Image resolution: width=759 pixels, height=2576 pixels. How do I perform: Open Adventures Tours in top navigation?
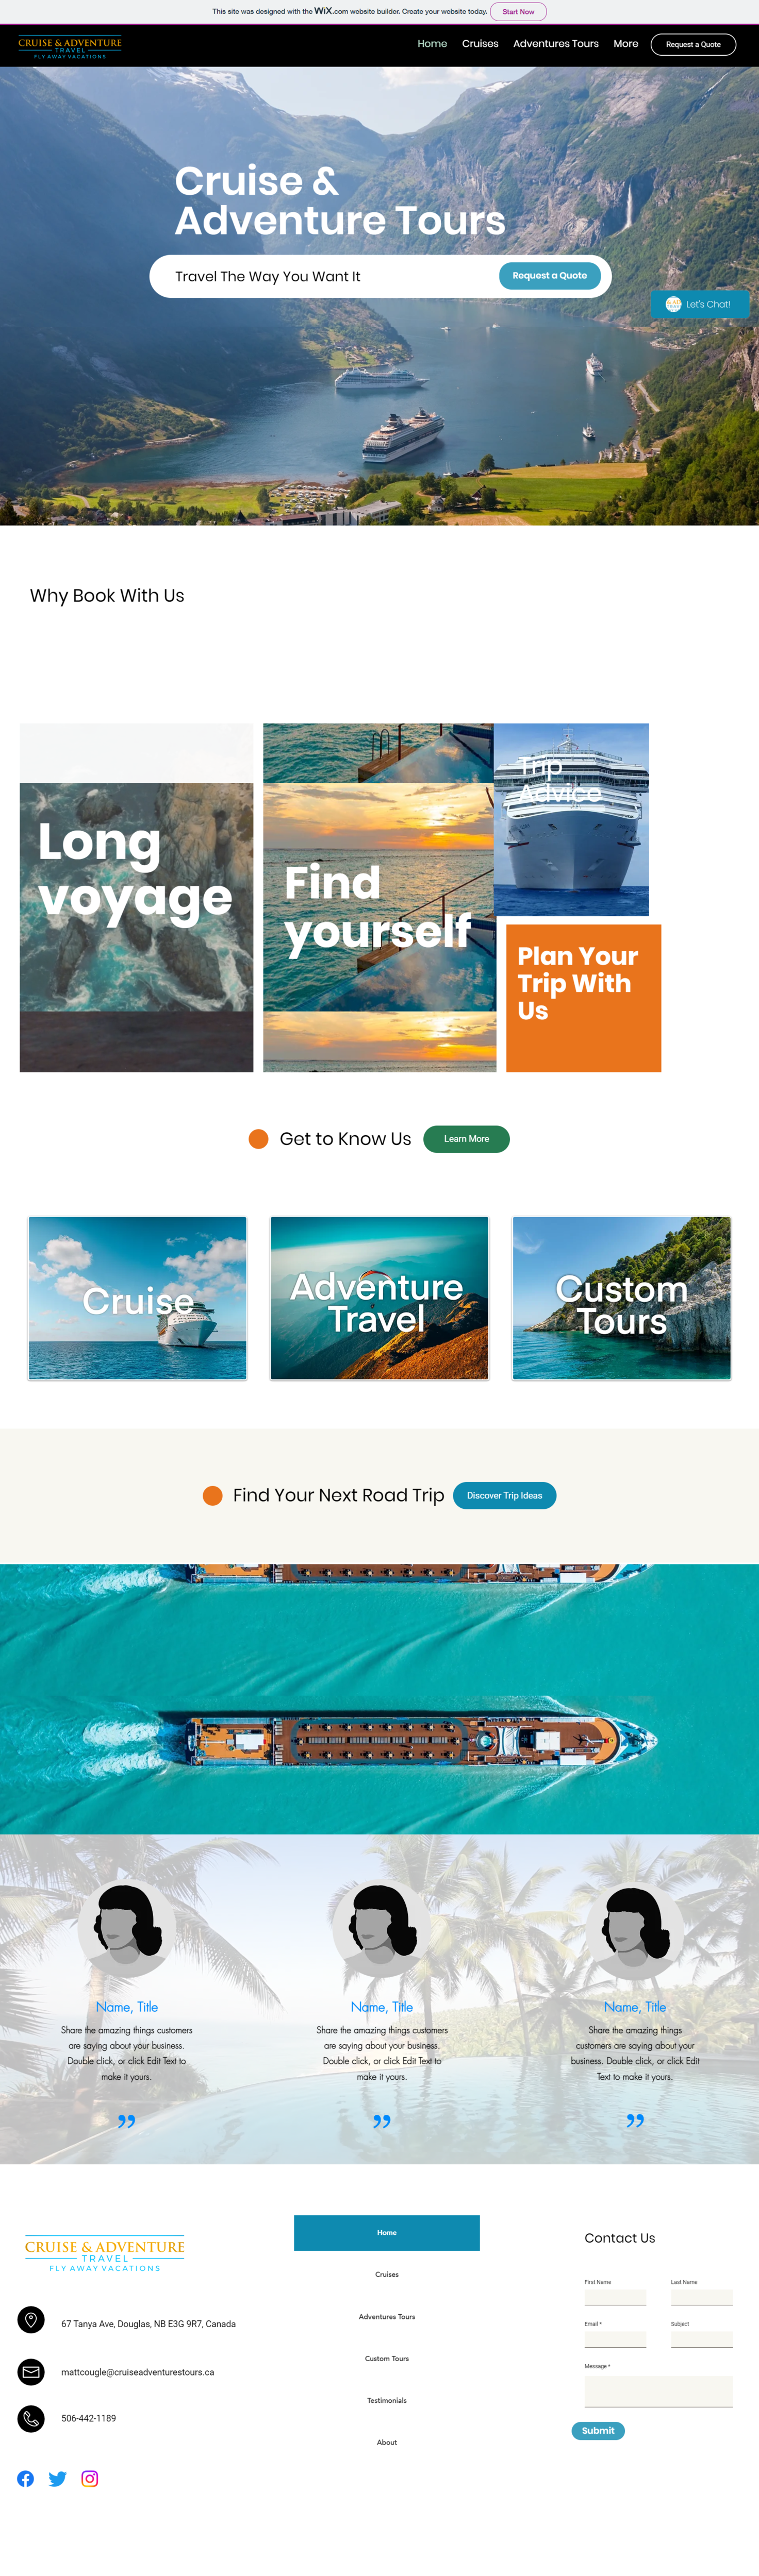tap(556, 44)
